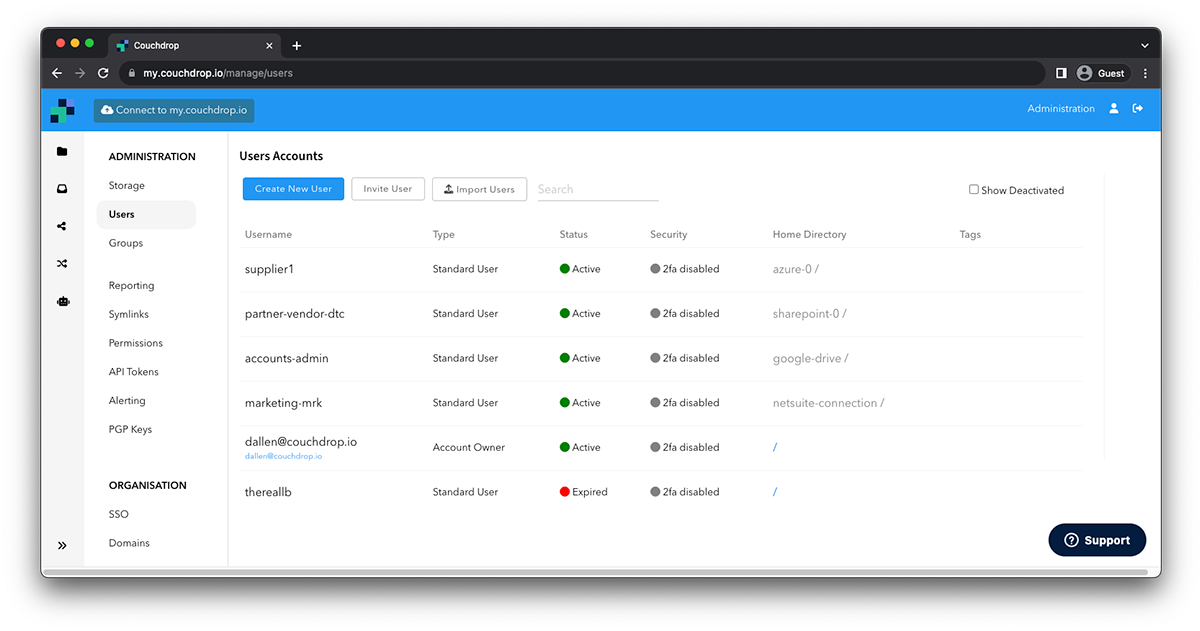Click the cloud icon on Connect to my.couchdrop.io
The image size is (1200, 631).
pos(106,111)
